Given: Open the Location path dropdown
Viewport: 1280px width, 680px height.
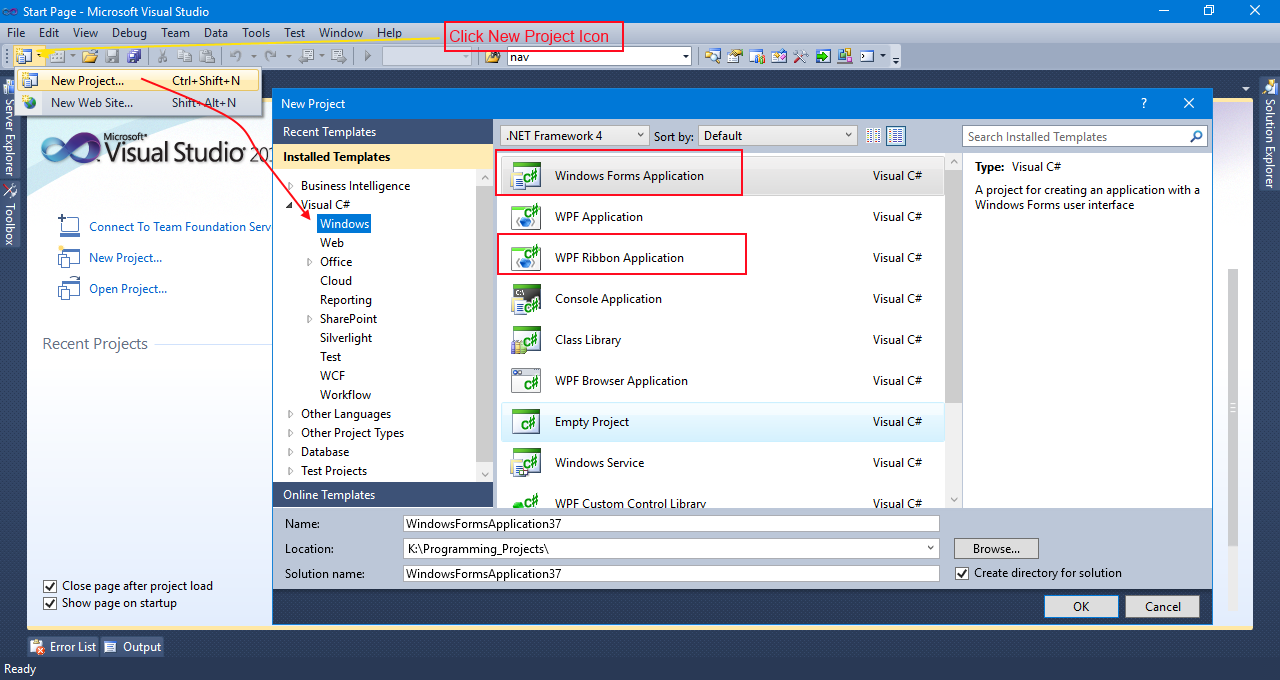Looking at the screenshot, I should click(931, 548).
